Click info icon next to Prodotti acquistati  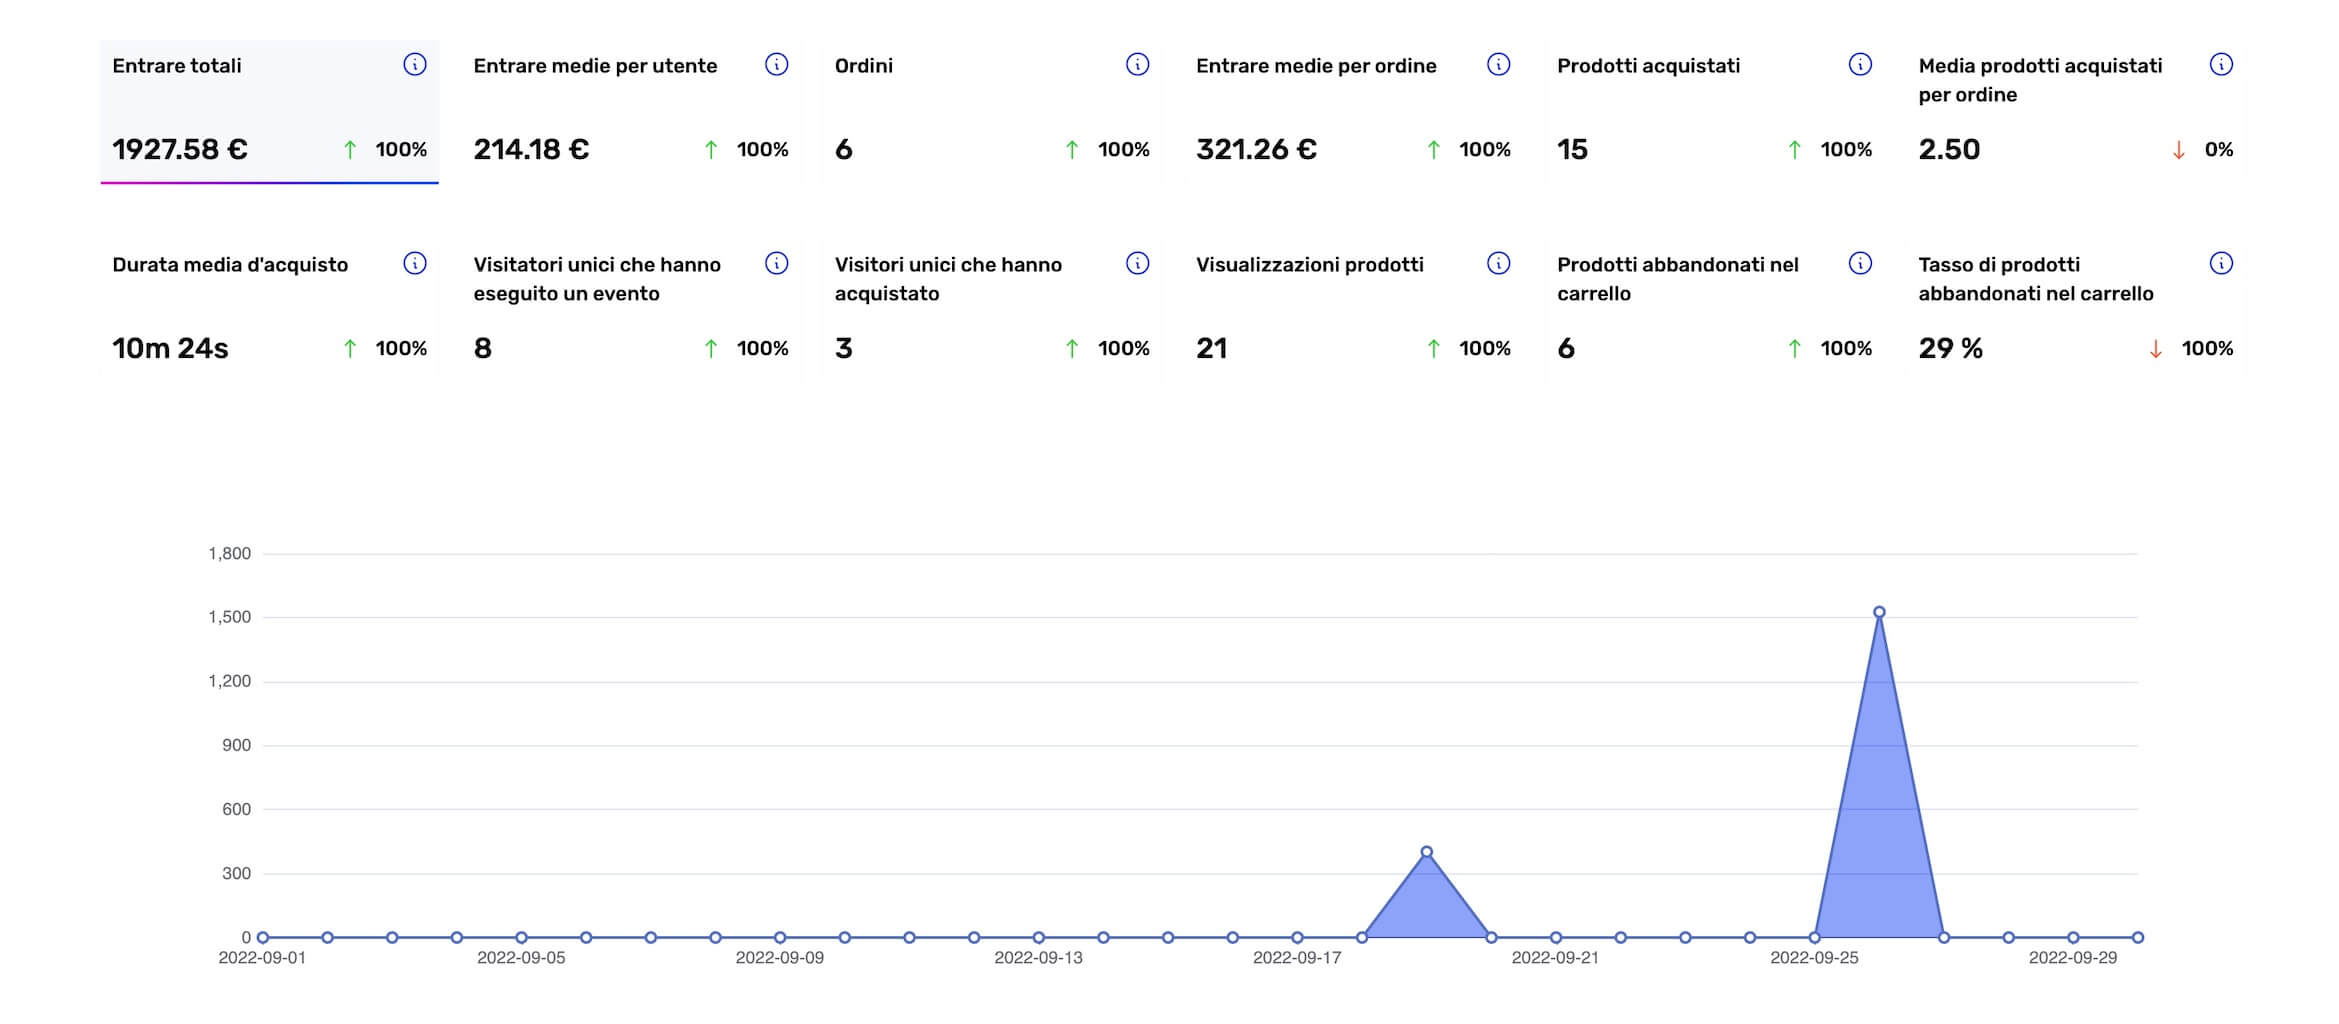coord(1859,65)
